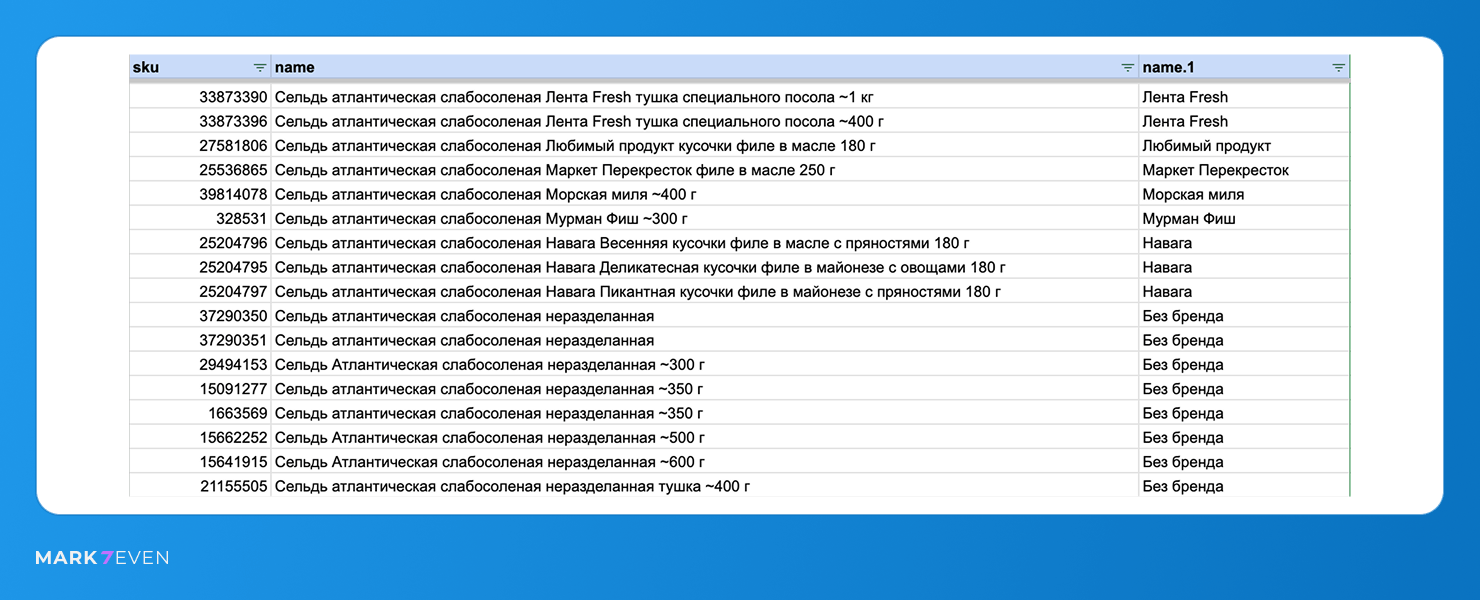Open the filter icon in name header

(x=1128, y=68)
